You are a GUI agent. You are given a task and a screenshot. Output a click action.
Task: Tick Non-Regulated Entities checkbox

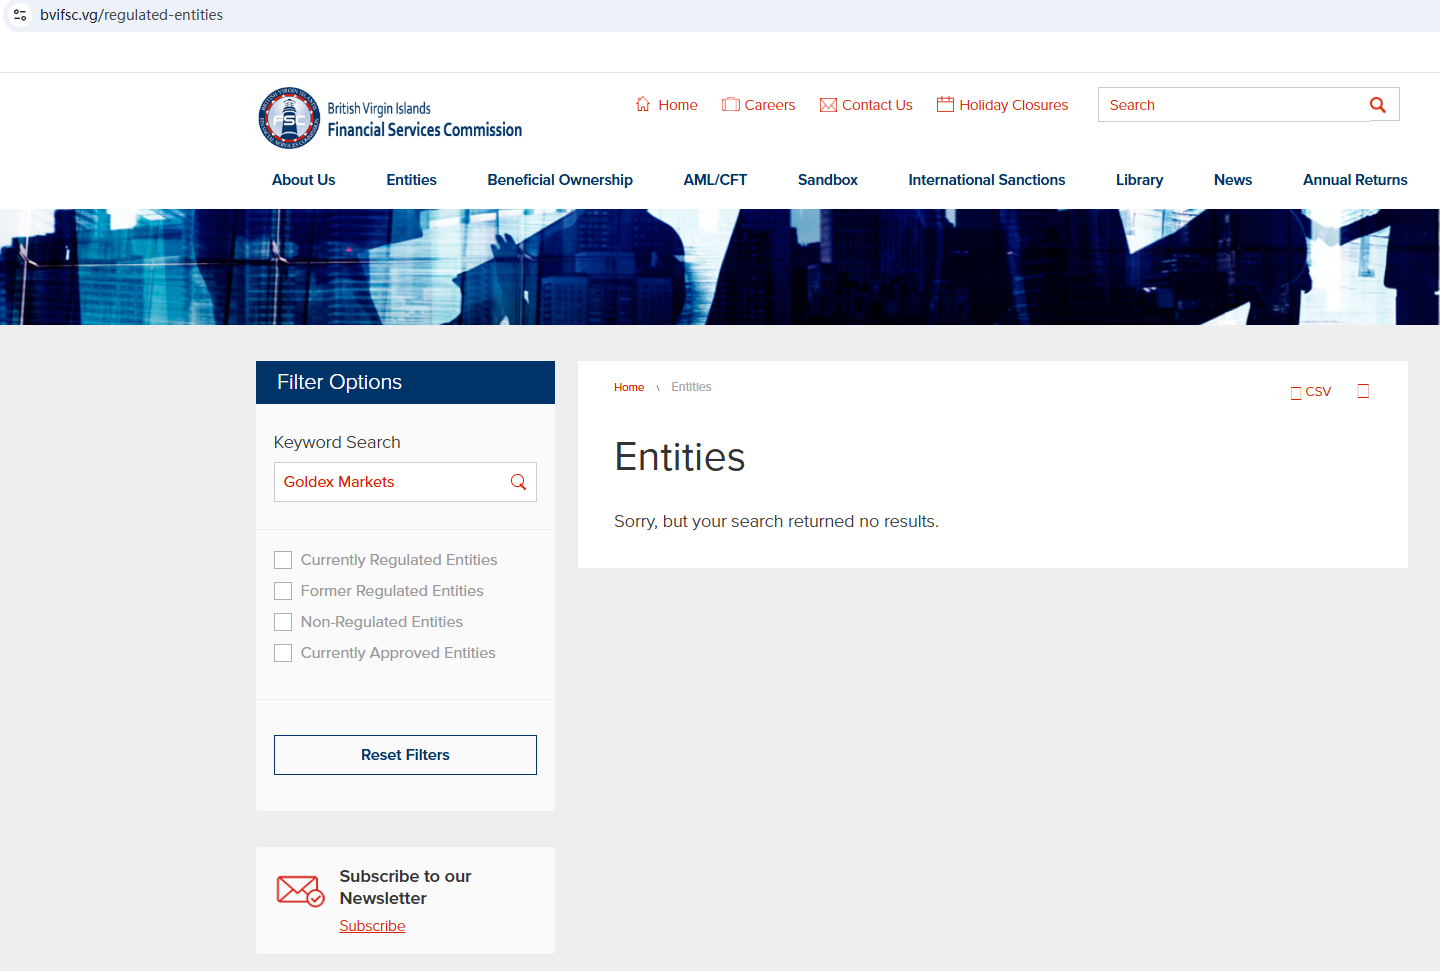coord(283,622)
